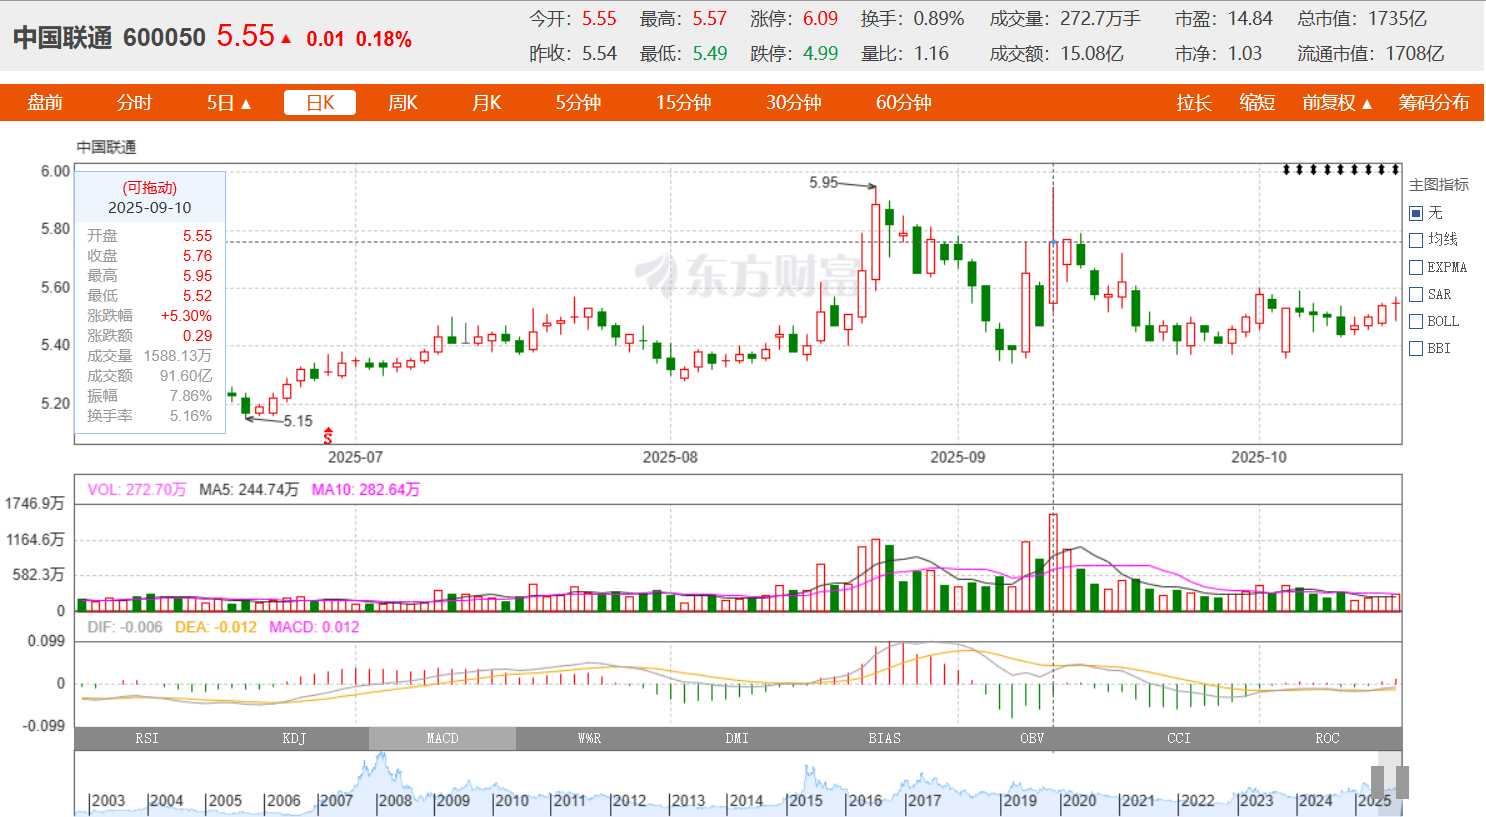The width and height of the screenshot is (1486, 817).
Task: Click the 缩短 shorten chart button
Action: [x=1257, y=103]
